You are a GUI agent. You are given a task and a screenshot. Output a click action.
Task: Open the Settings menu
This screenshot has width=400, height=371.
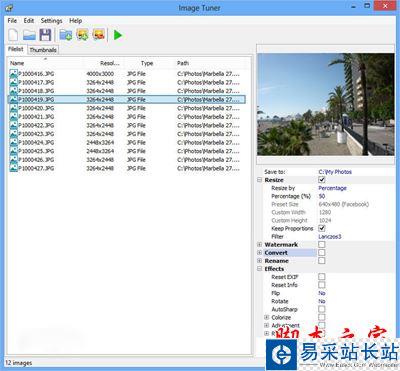[x=51, y=21]
